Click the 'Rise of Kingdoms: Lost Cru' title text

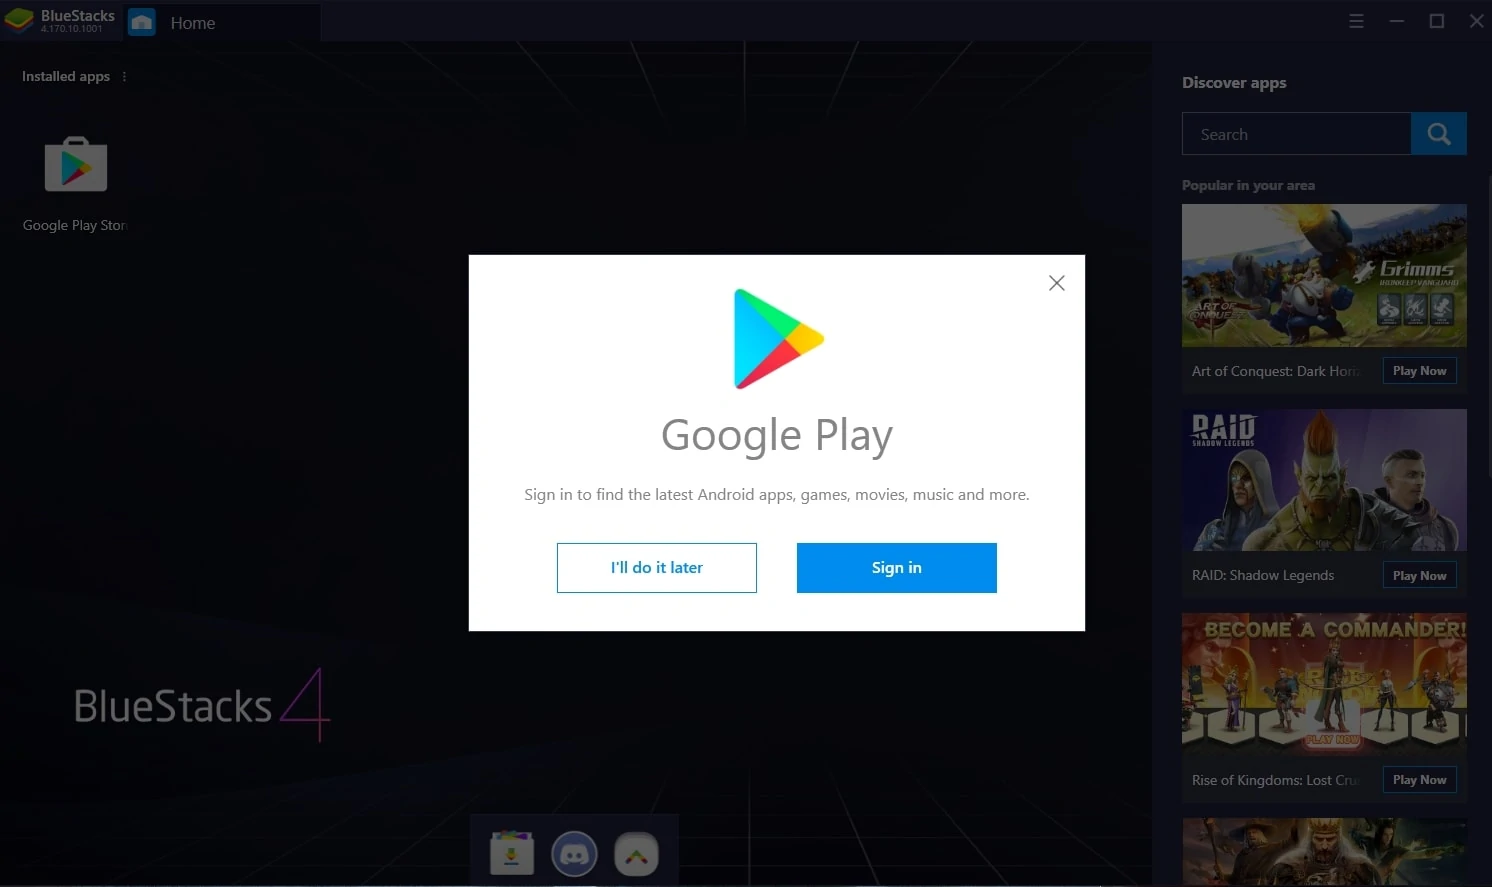(x=1276, y=780)
